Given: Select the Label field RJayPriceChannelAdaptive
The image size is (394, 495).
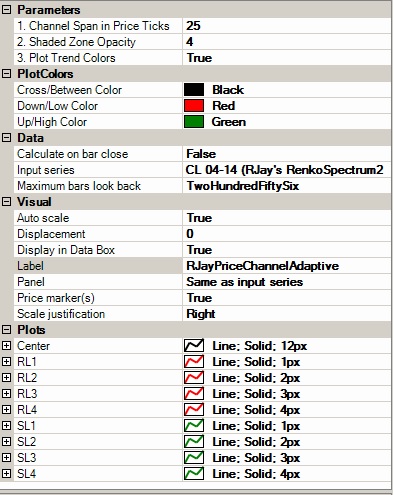Looking at the screenshot, I should click(287, 266).
